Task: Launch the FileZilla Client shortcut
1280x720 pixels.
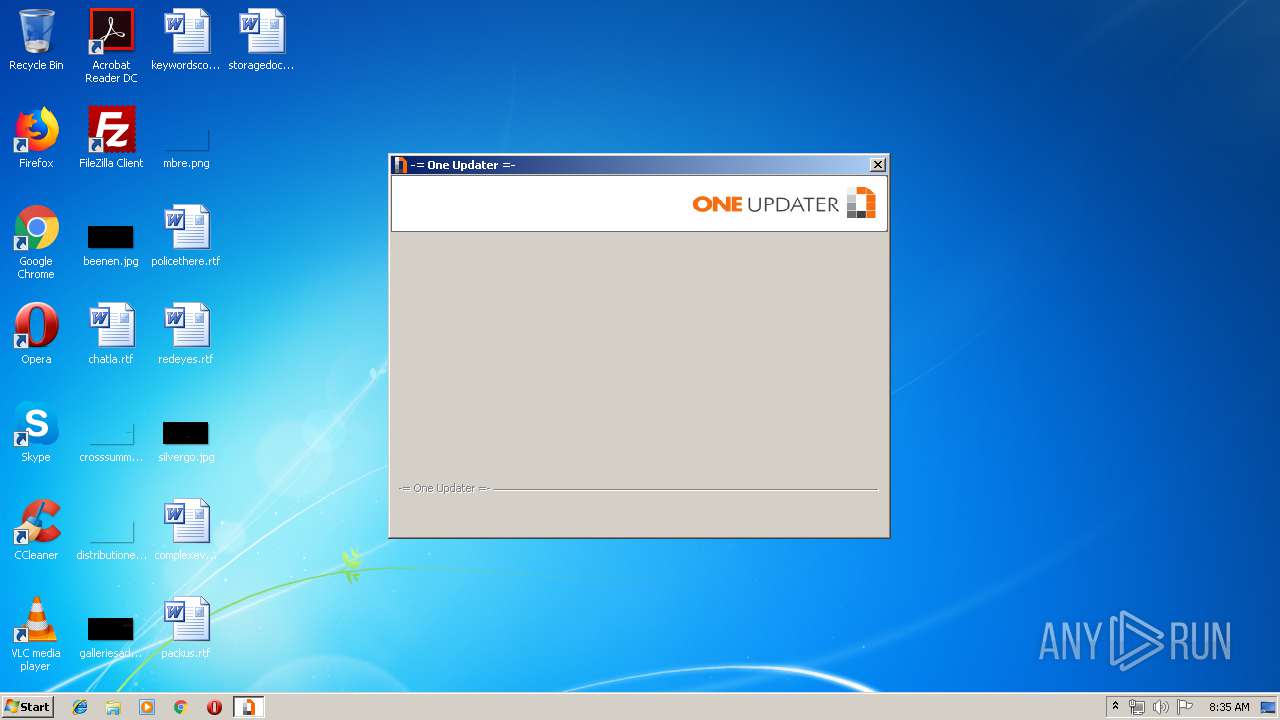Action: tap(111, 138)
